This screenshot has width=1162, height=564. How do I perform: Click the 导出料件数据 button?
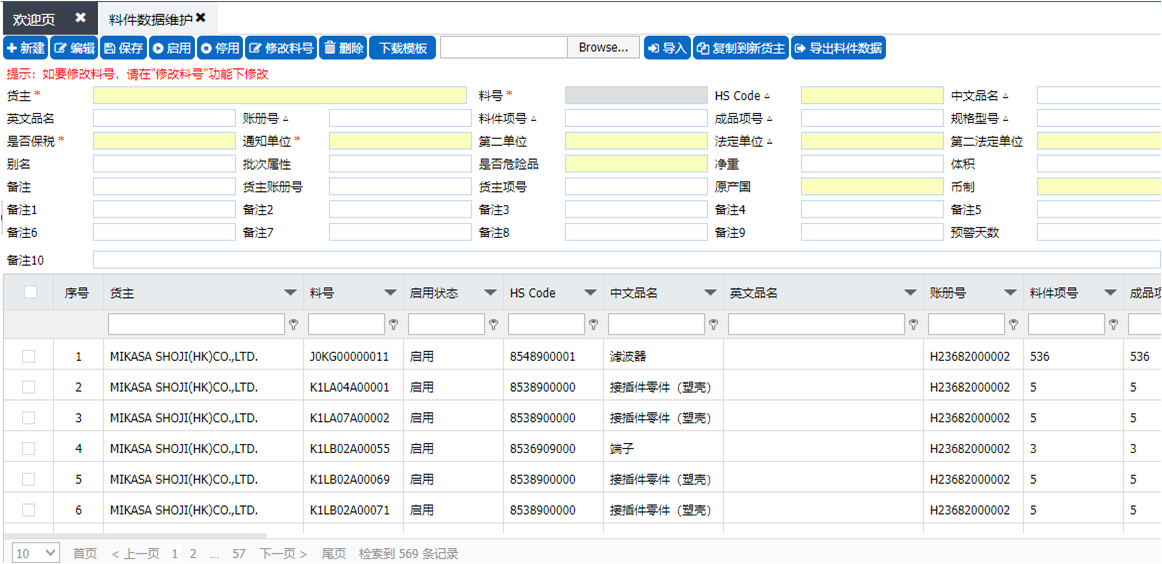(x=838, y=48)
